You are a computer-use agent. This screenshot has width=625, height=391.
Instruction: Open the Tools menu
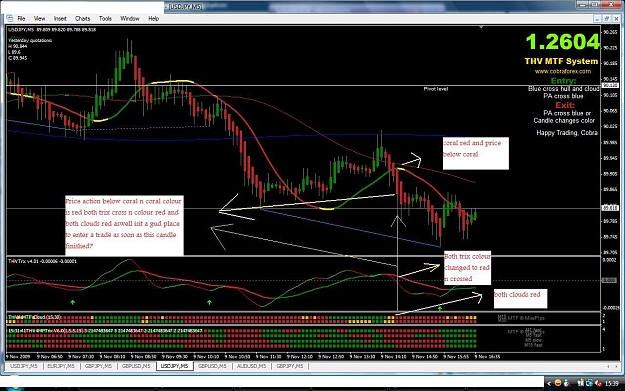(105, 18)
